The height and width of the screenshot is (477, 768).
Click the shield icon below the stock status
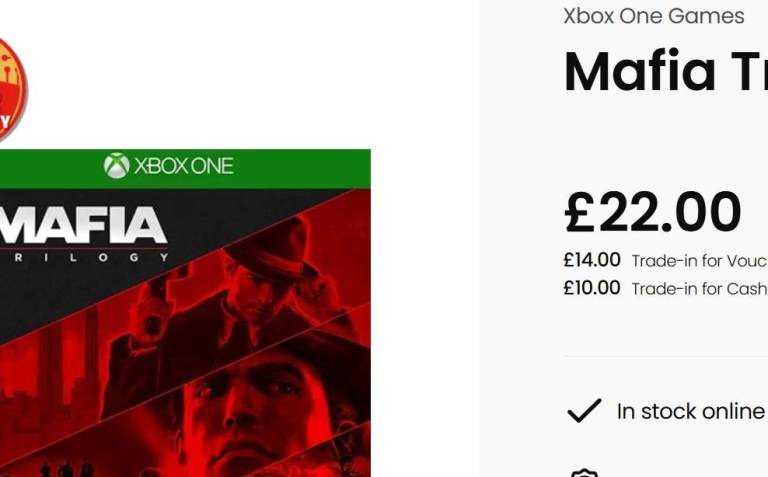tap(584, 473)
